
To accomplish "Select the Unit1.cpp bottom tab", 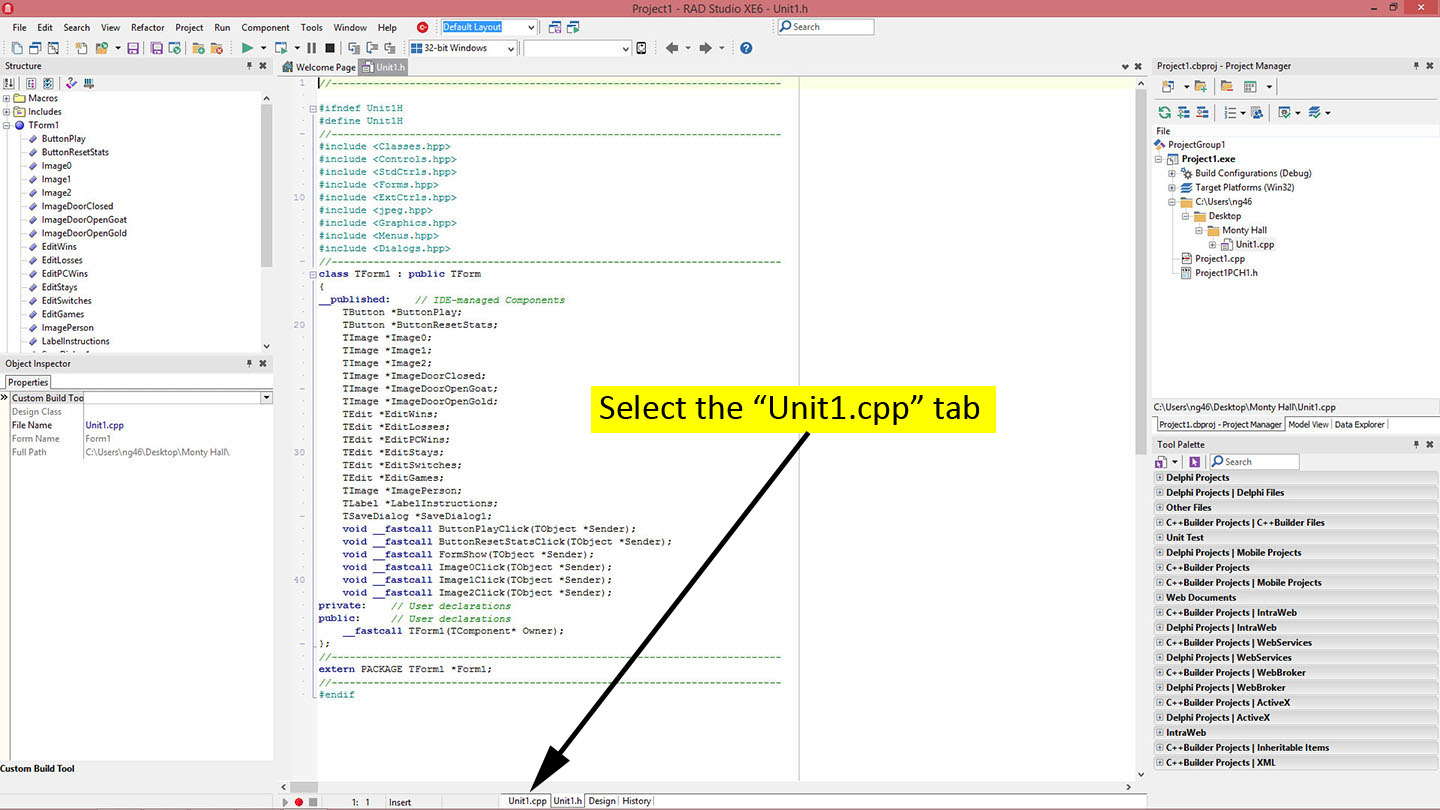I will pos(527,801).
